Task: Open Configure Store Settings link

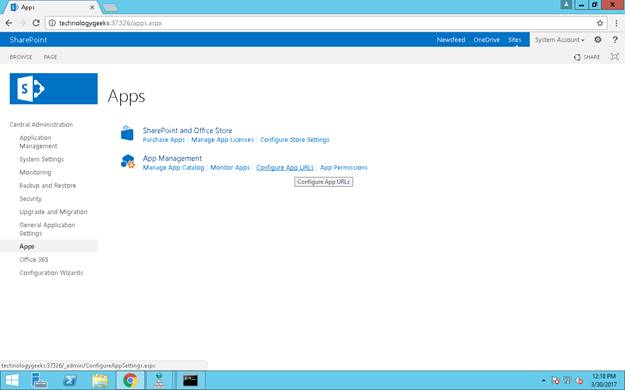Action: point(295,140)
